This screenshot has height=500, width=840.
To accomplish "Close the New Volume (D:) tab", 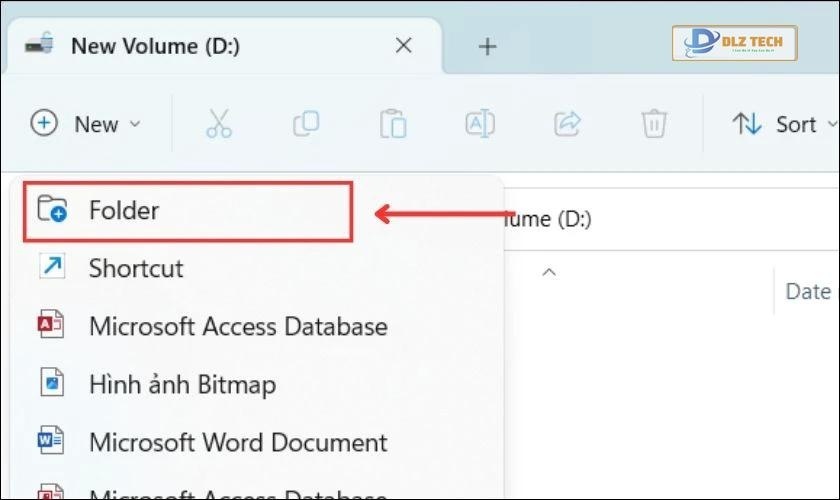I will pos(403,46).
